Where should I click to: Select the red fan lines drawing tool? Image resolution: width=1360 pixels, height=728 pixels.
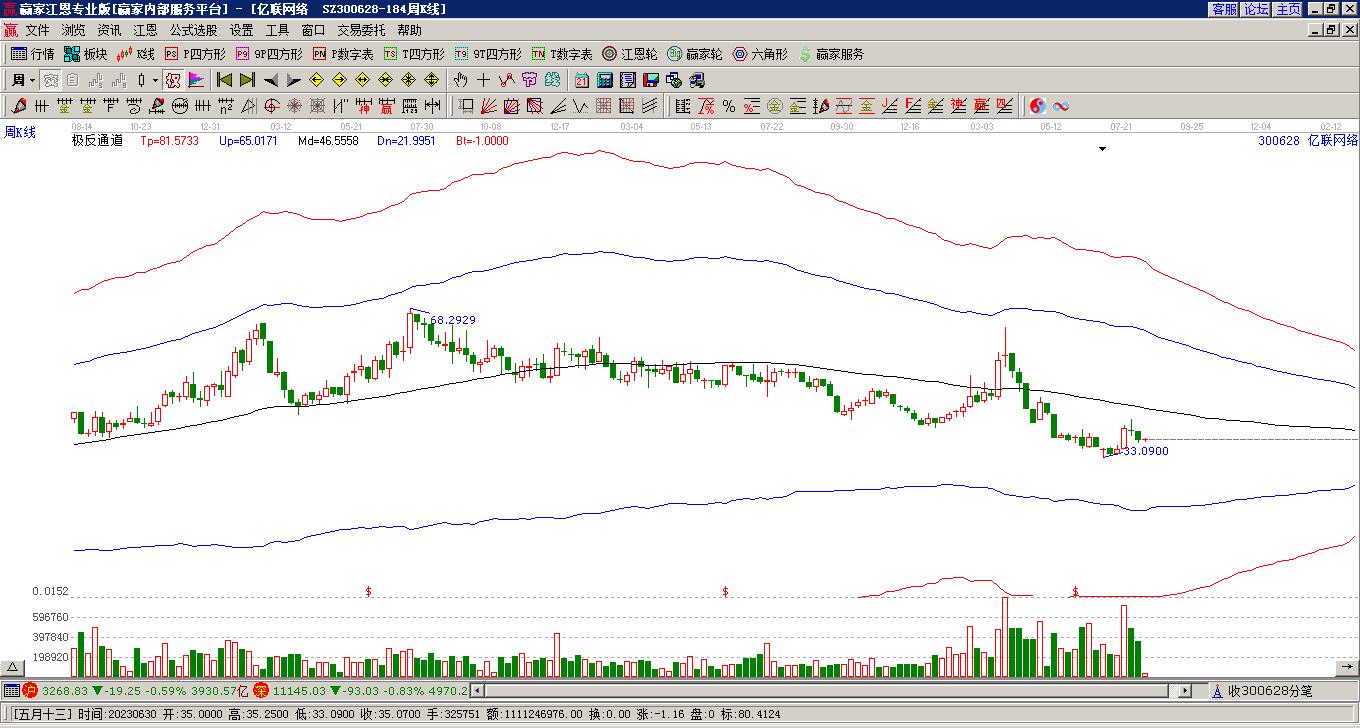pyautogui.click(x=489, y=106)
